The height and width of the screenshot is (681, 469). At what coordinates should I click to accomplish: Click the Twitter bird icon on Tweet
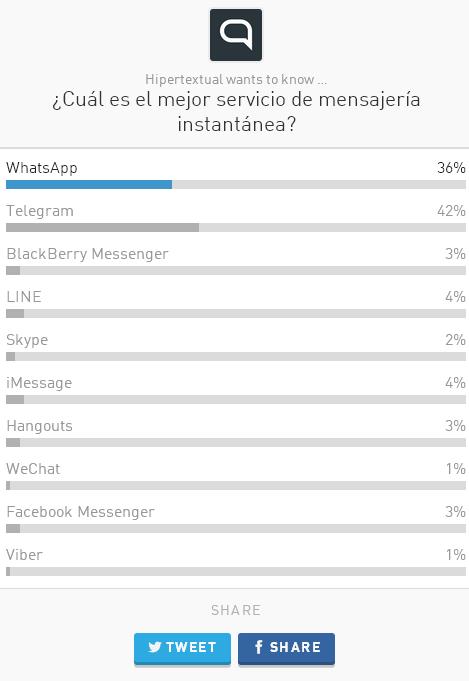[155, 647]
